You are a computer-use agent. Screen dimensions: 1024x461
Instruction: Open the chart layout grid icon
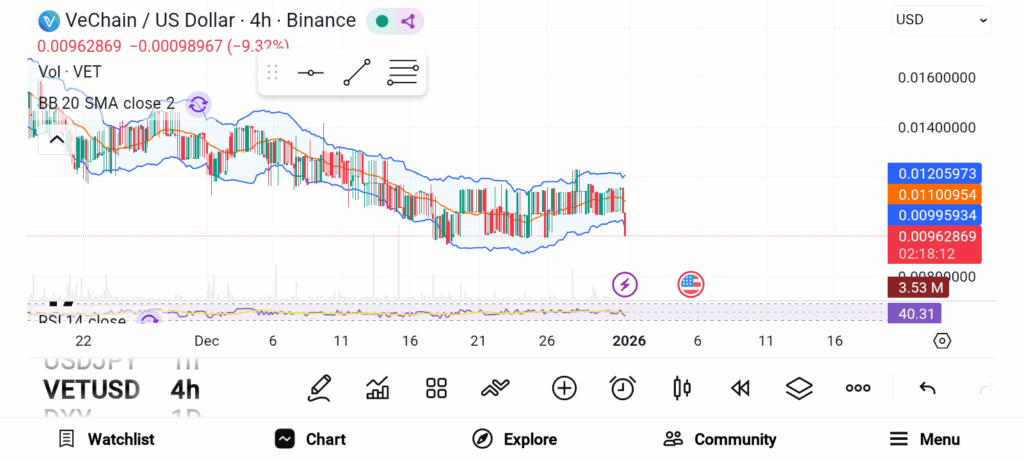[436, 388]
